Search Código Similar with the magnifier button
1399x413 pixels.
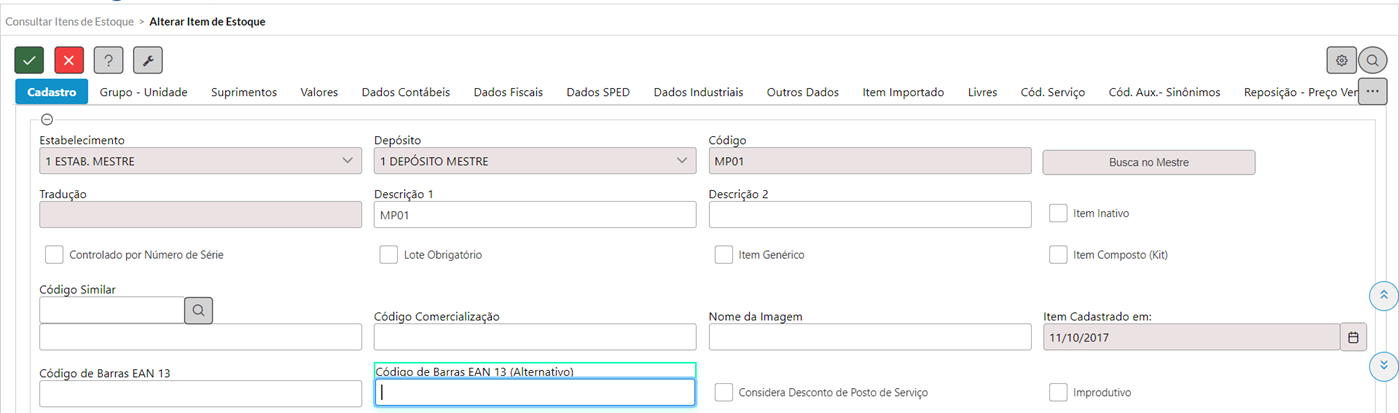pos(198,310)
